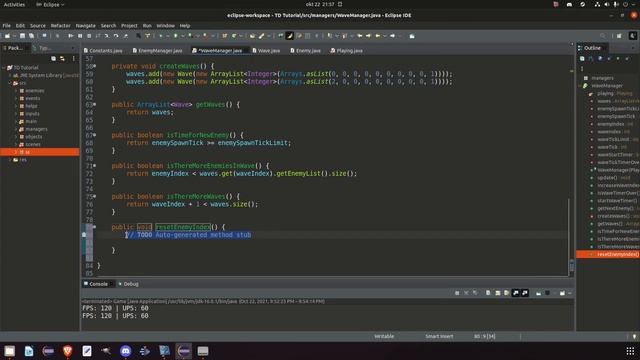The image size is (640, 360).
Task: Click the New Java Class icon
Action: tap(234, 36)
